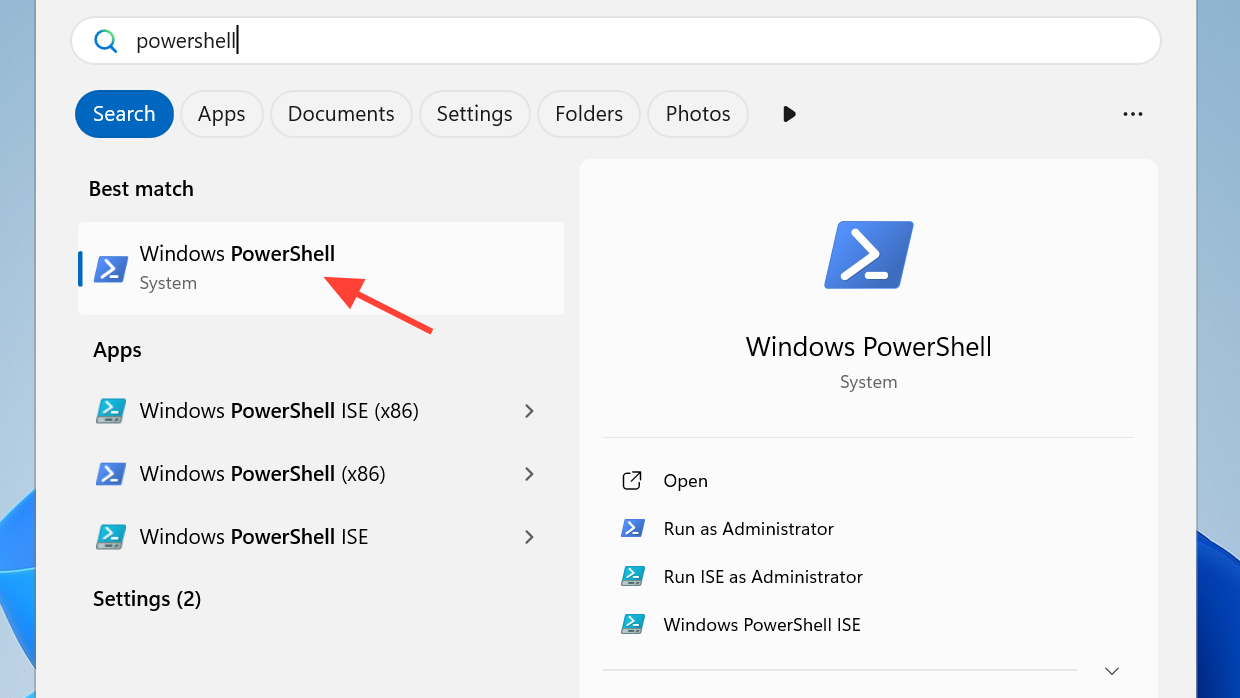Open the Windows PowerShell best match result

(x=321, y=268)
